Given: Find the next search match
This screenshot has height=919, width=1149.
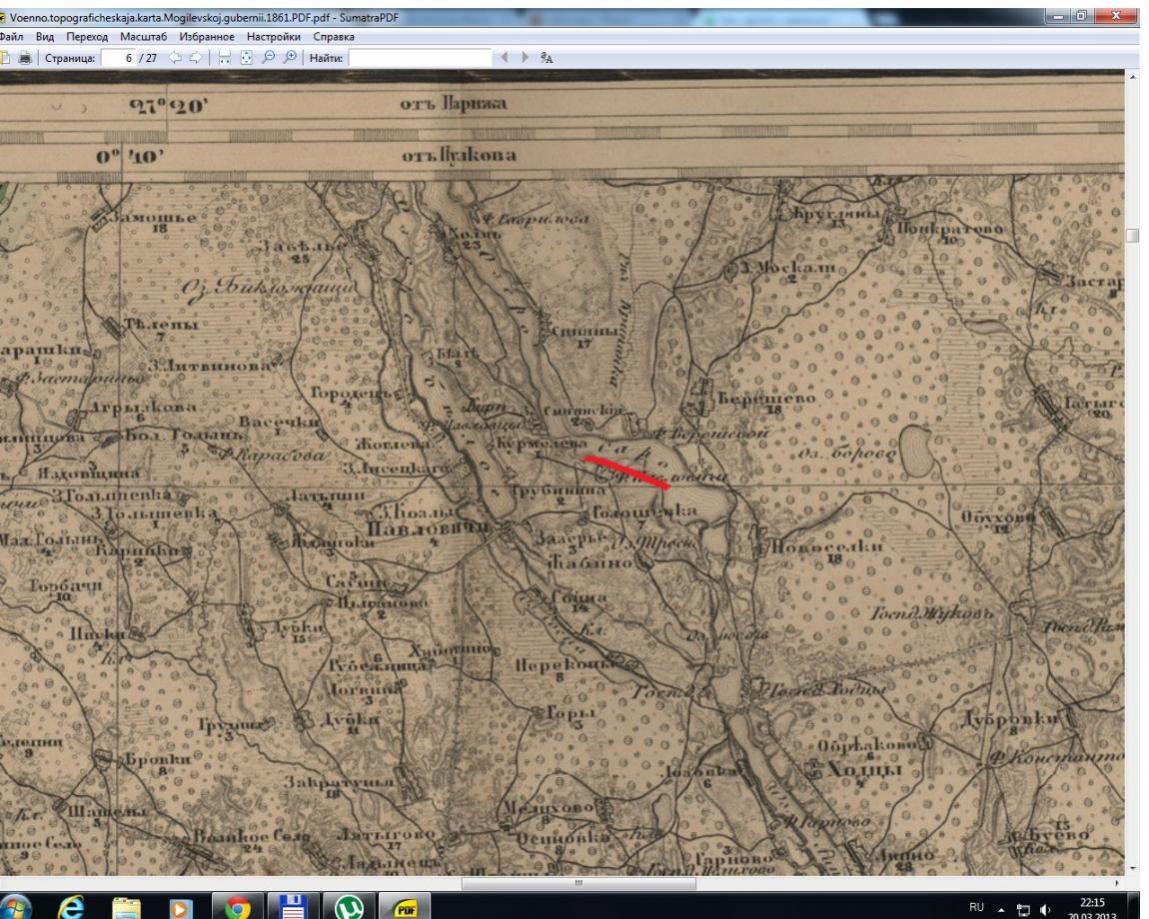Looking at the screenshot, I should 523,58.
